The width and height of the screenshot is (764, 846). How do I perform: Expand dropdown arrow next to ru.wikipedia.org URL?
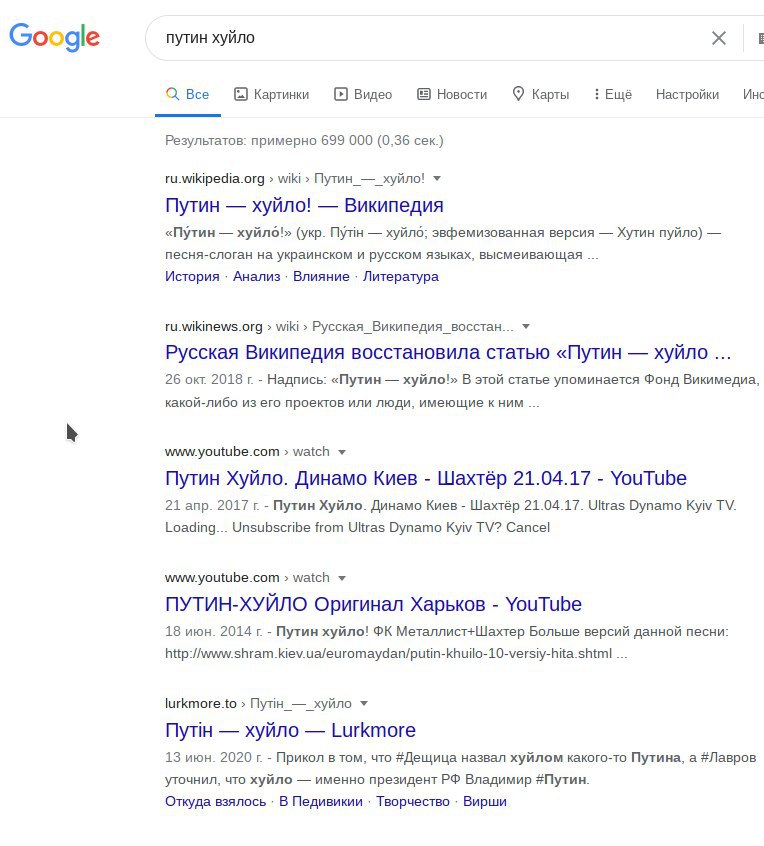coord(437,179)
